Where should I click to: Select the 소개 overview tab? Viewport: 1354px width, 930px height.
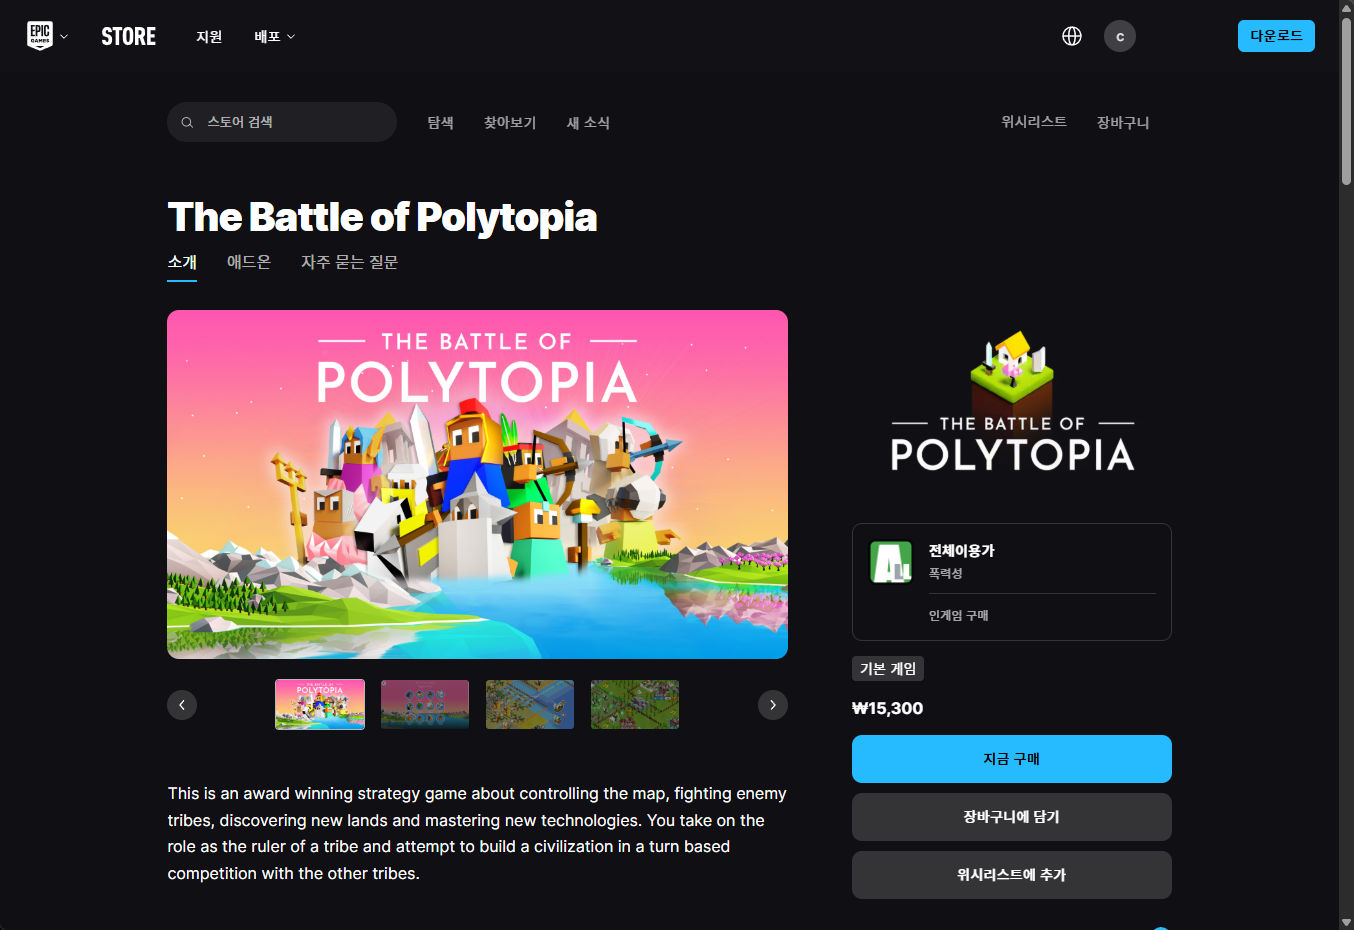182,262
